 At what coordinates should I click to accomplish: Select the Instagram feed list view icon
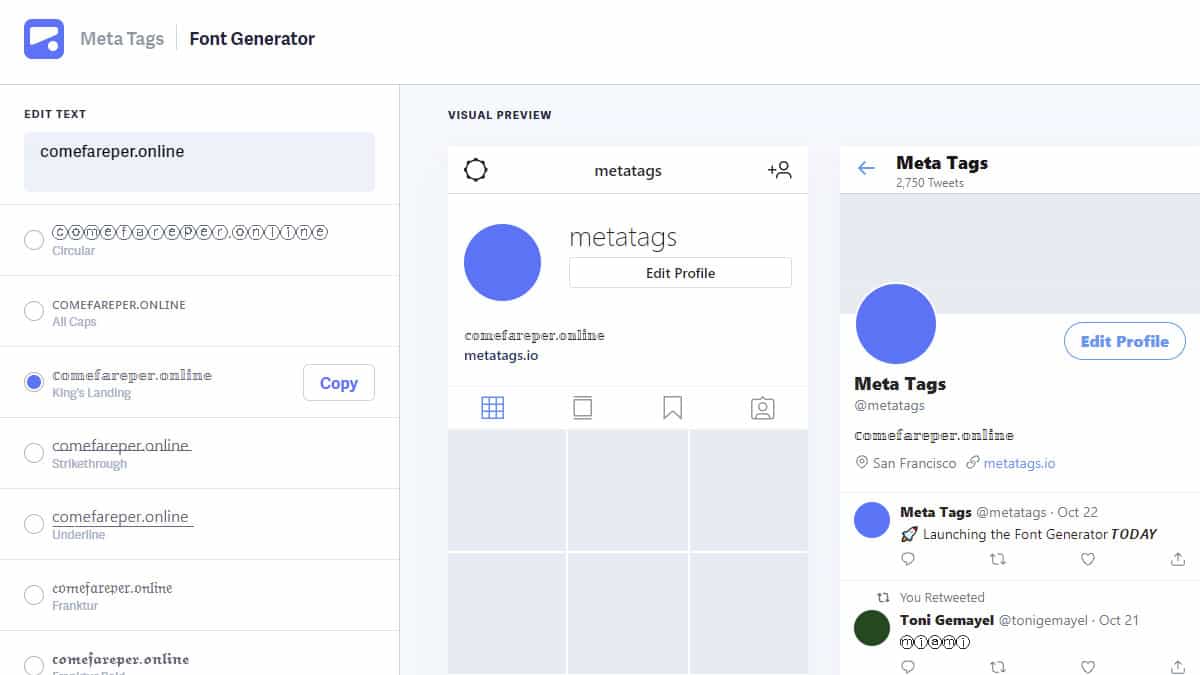[x=582, y=408]
